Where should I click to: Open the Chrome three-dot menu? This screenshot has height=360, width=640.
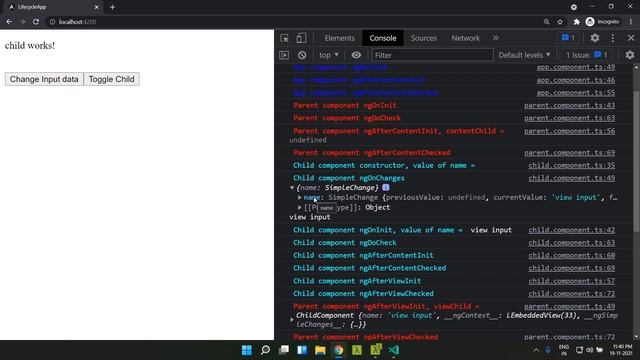[x=631, y=22]
